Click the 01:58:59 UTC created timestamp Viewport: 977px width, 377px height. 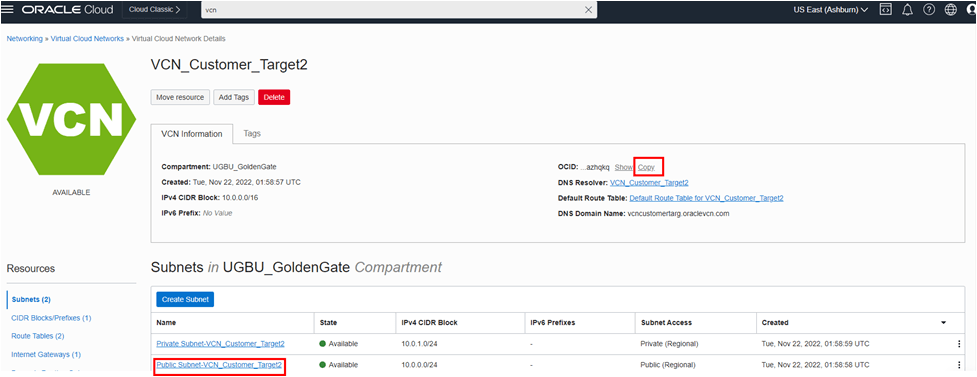(816, 344)
